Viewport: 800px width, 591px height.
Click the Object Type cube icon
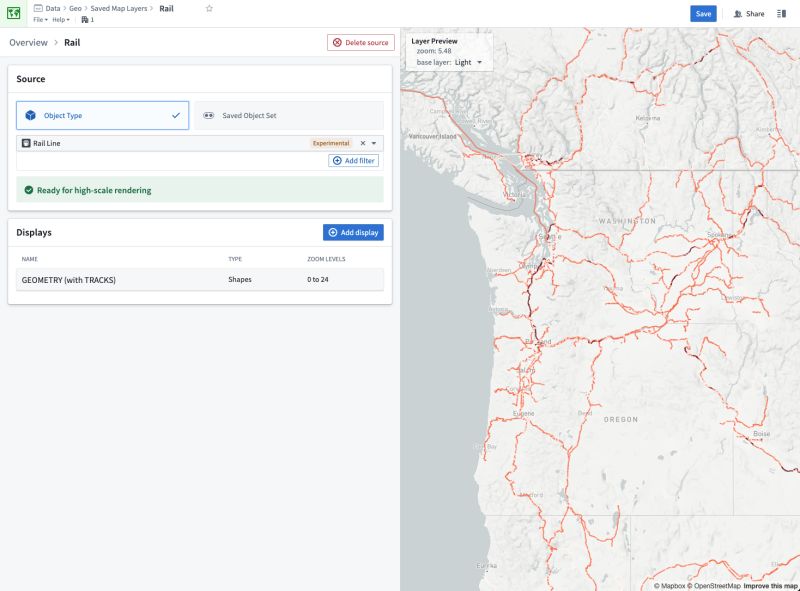pyautogui.click(x=31, y=115)
